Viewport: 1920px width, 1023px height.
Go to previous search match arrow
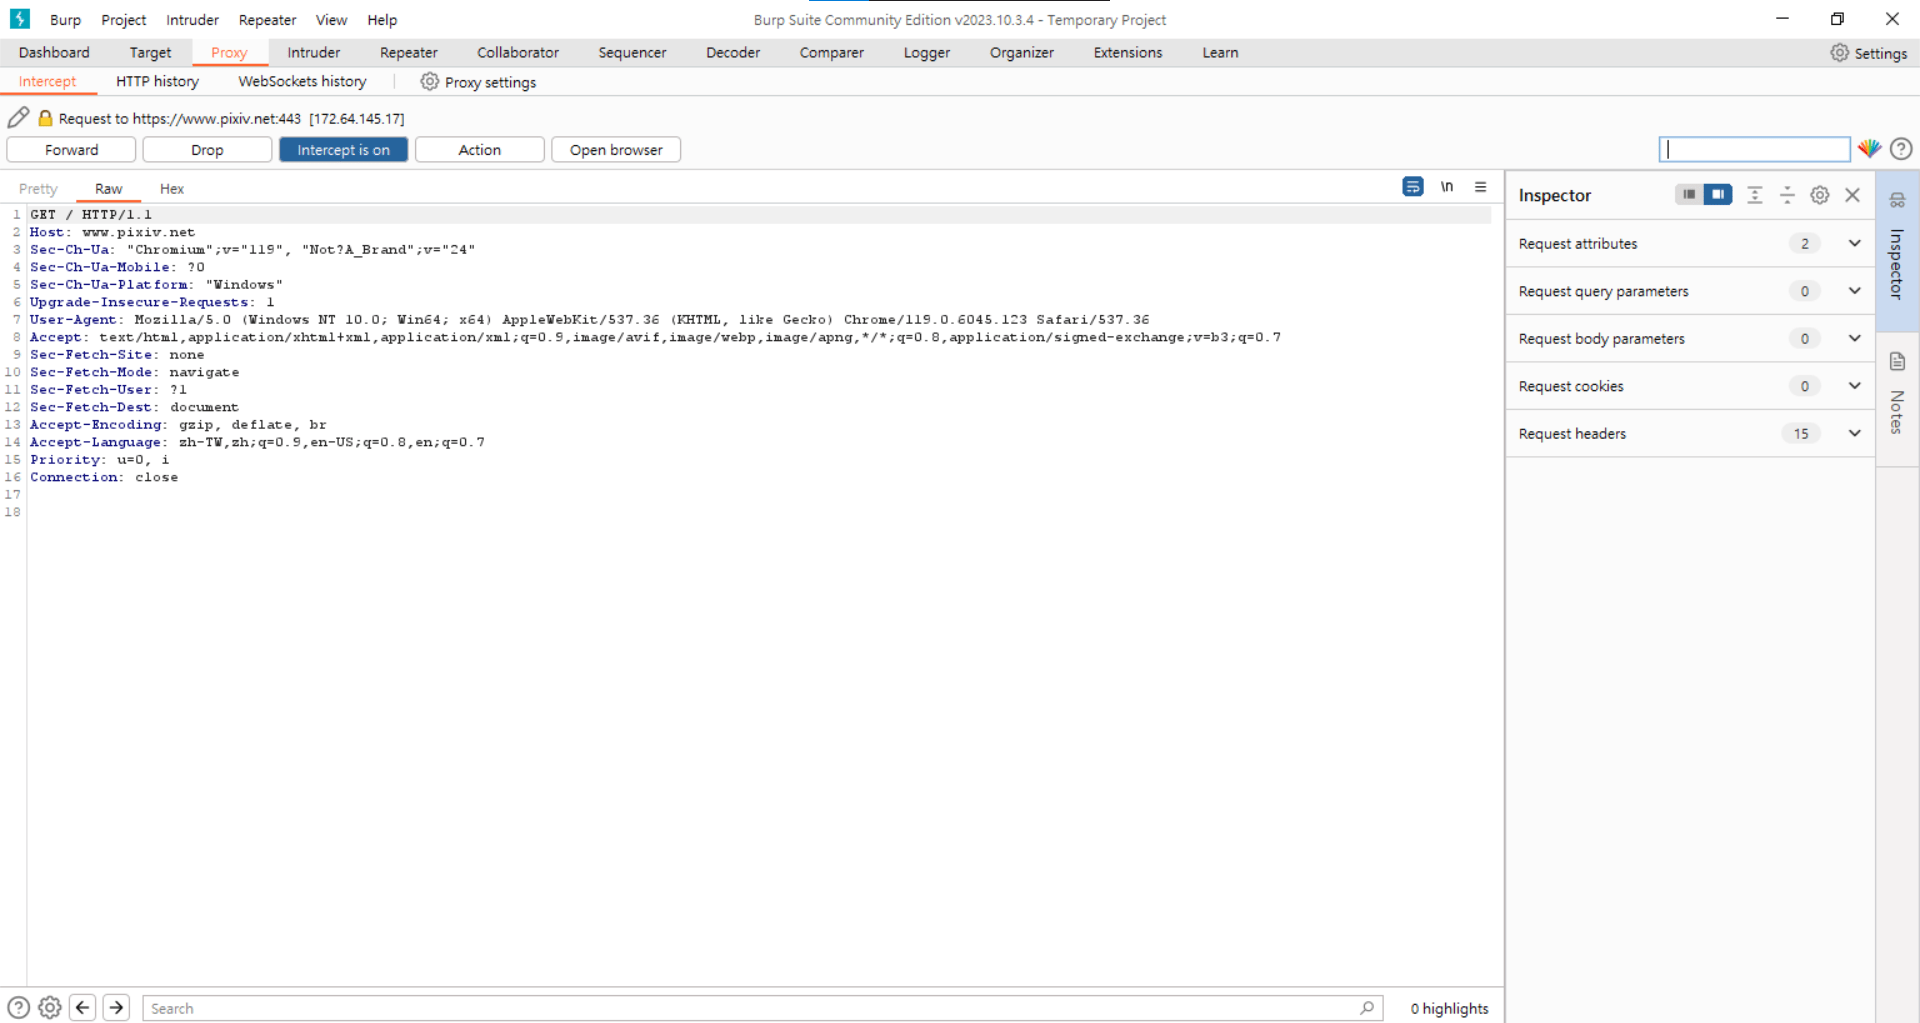(83, 1008)
